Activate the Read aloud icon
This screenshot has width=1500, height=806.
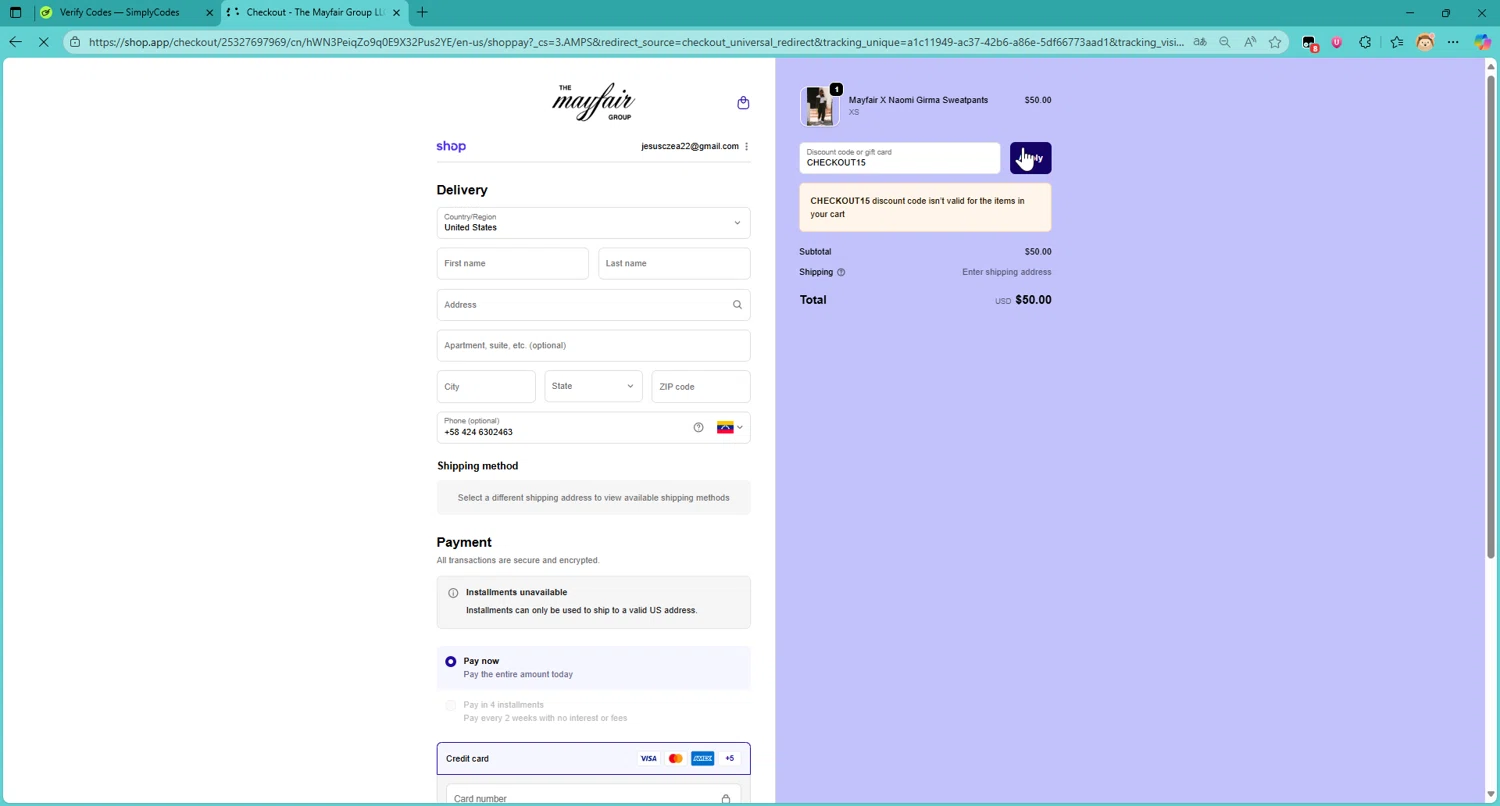click(1250, 42)
